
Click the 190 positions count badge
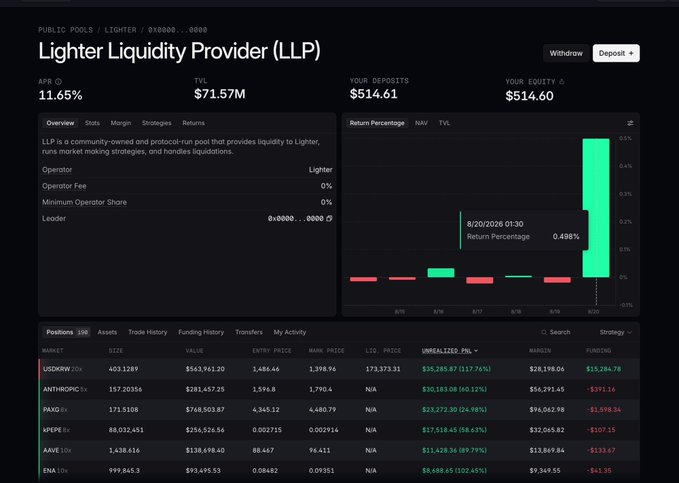[82, 332]
